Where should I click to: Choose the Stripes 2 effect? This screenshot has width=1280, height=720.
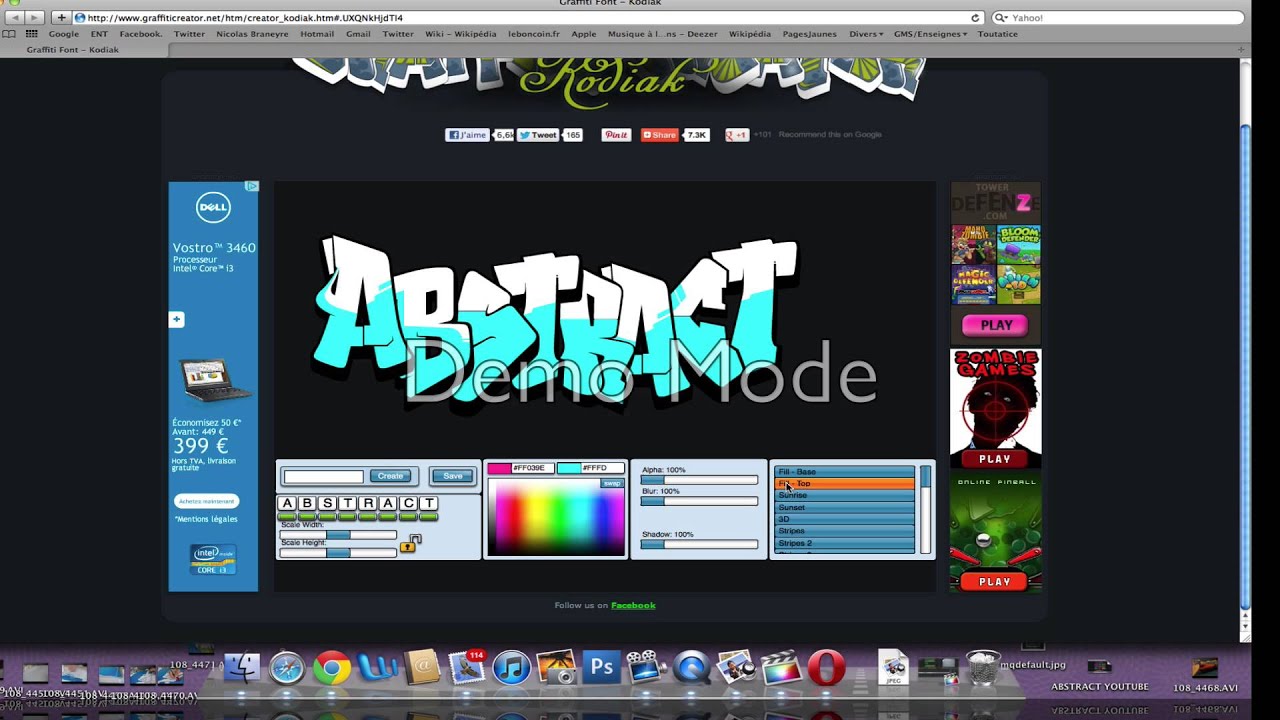click(845, 543)
